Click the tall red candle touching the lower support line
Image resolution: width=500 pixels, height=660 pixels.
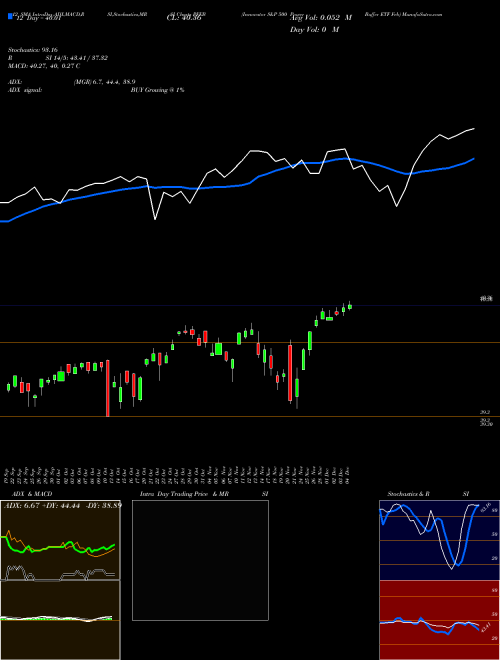108,388
